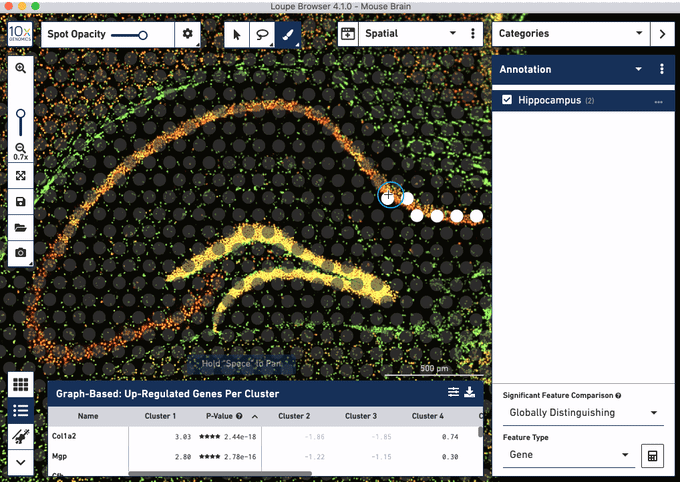Viewport: 680px width, 482px height.
Task: Open Annotation panel options menu
Action: [x=662, y=69]
